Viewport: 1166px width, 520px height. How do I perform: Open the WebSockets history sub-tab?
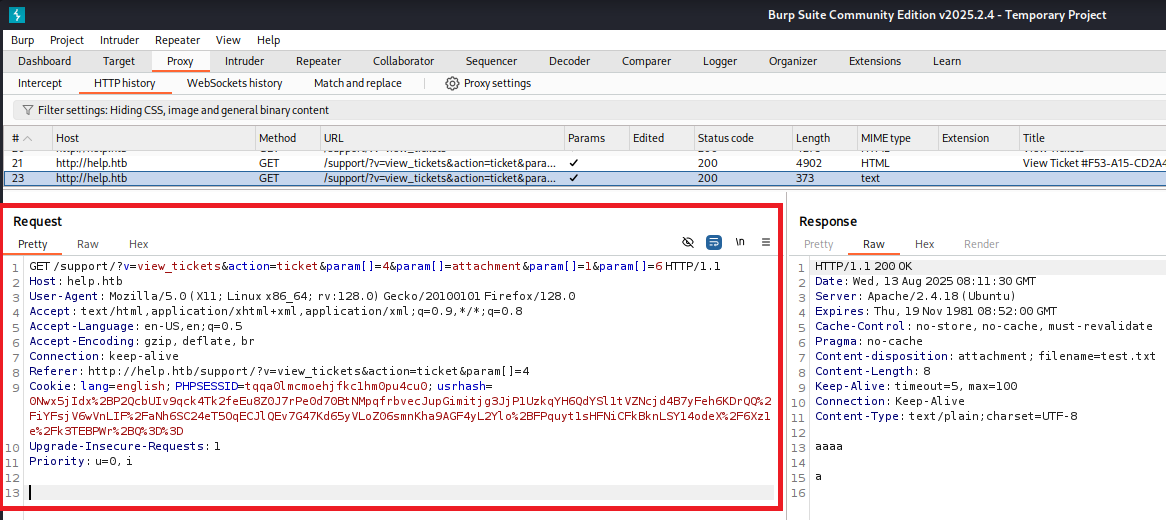tap(234, 83)
